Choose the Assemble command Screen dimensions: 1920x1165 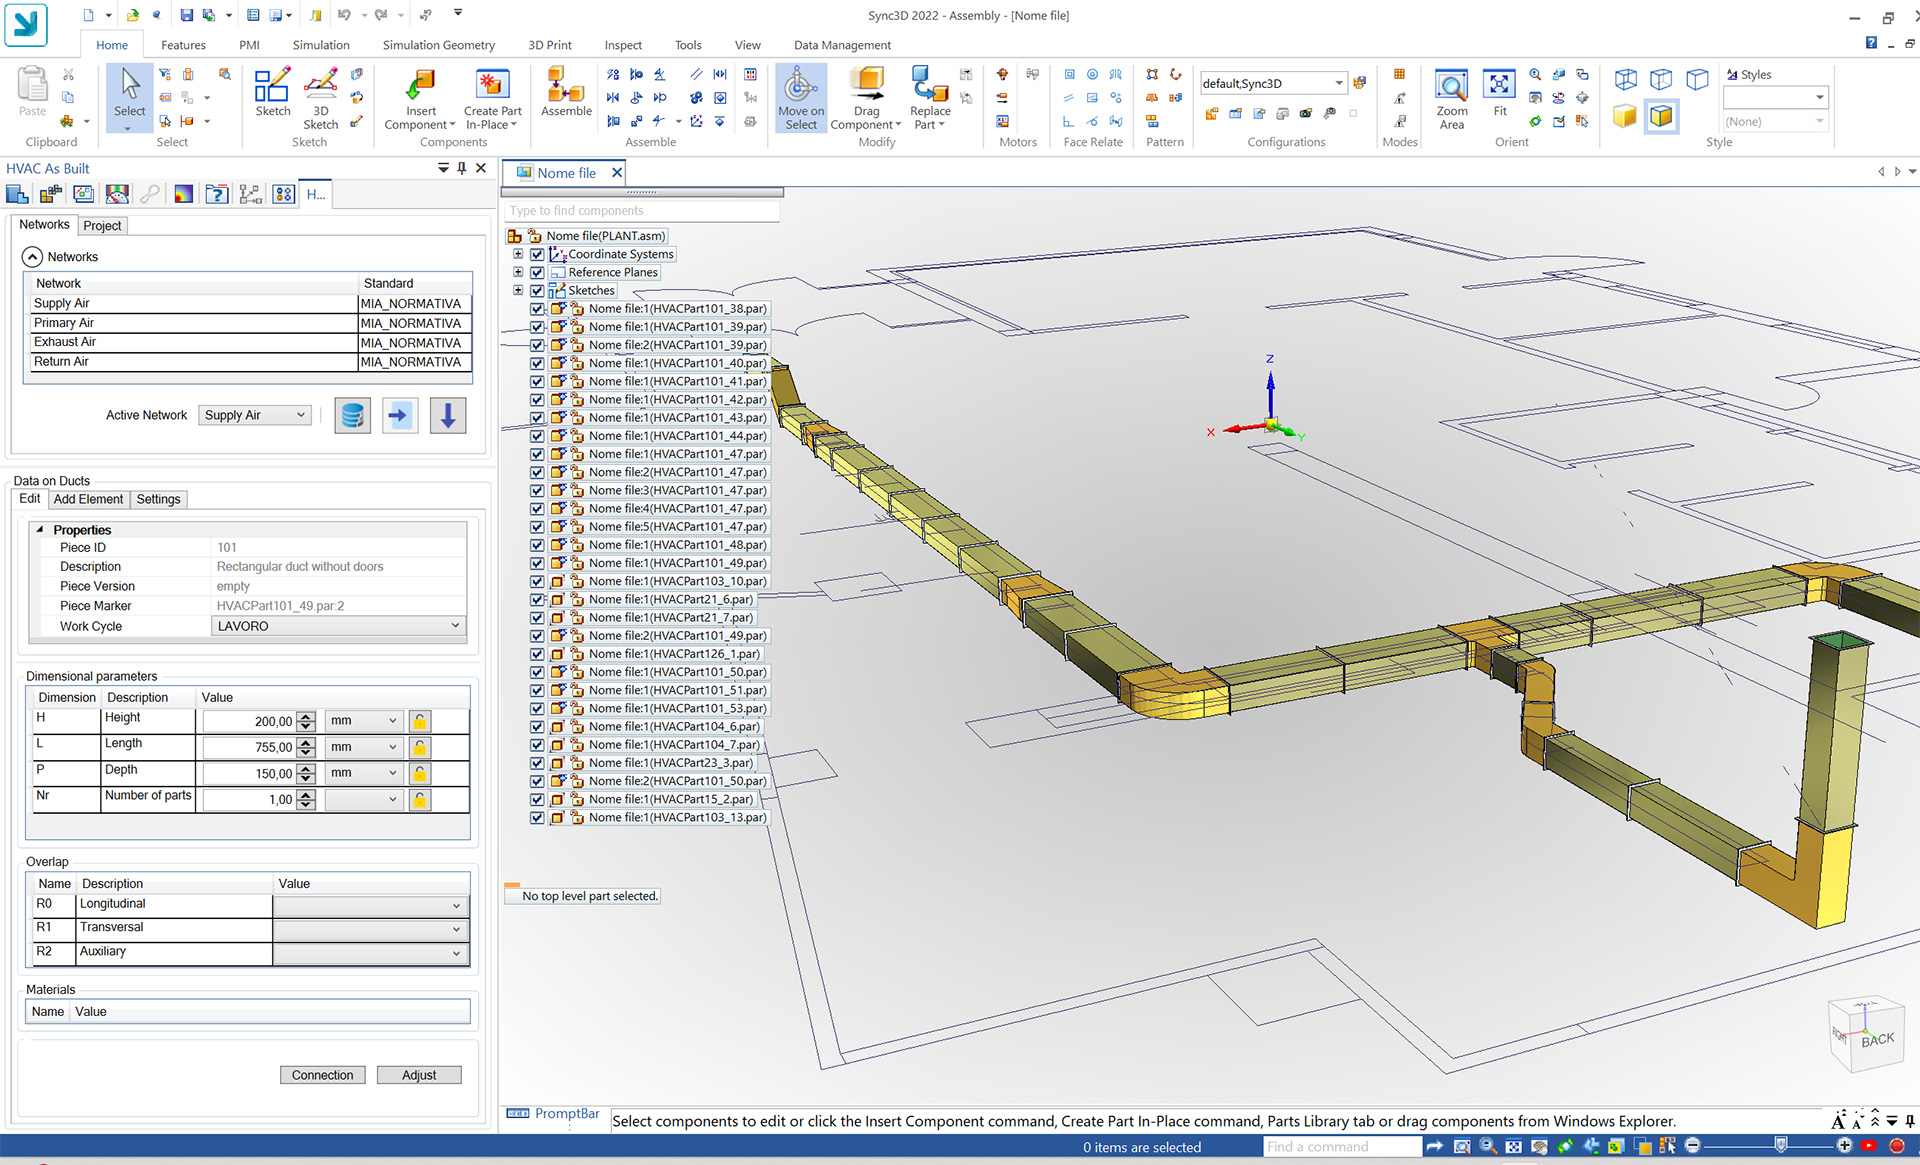pyautogui.click(x=566, y=93)
